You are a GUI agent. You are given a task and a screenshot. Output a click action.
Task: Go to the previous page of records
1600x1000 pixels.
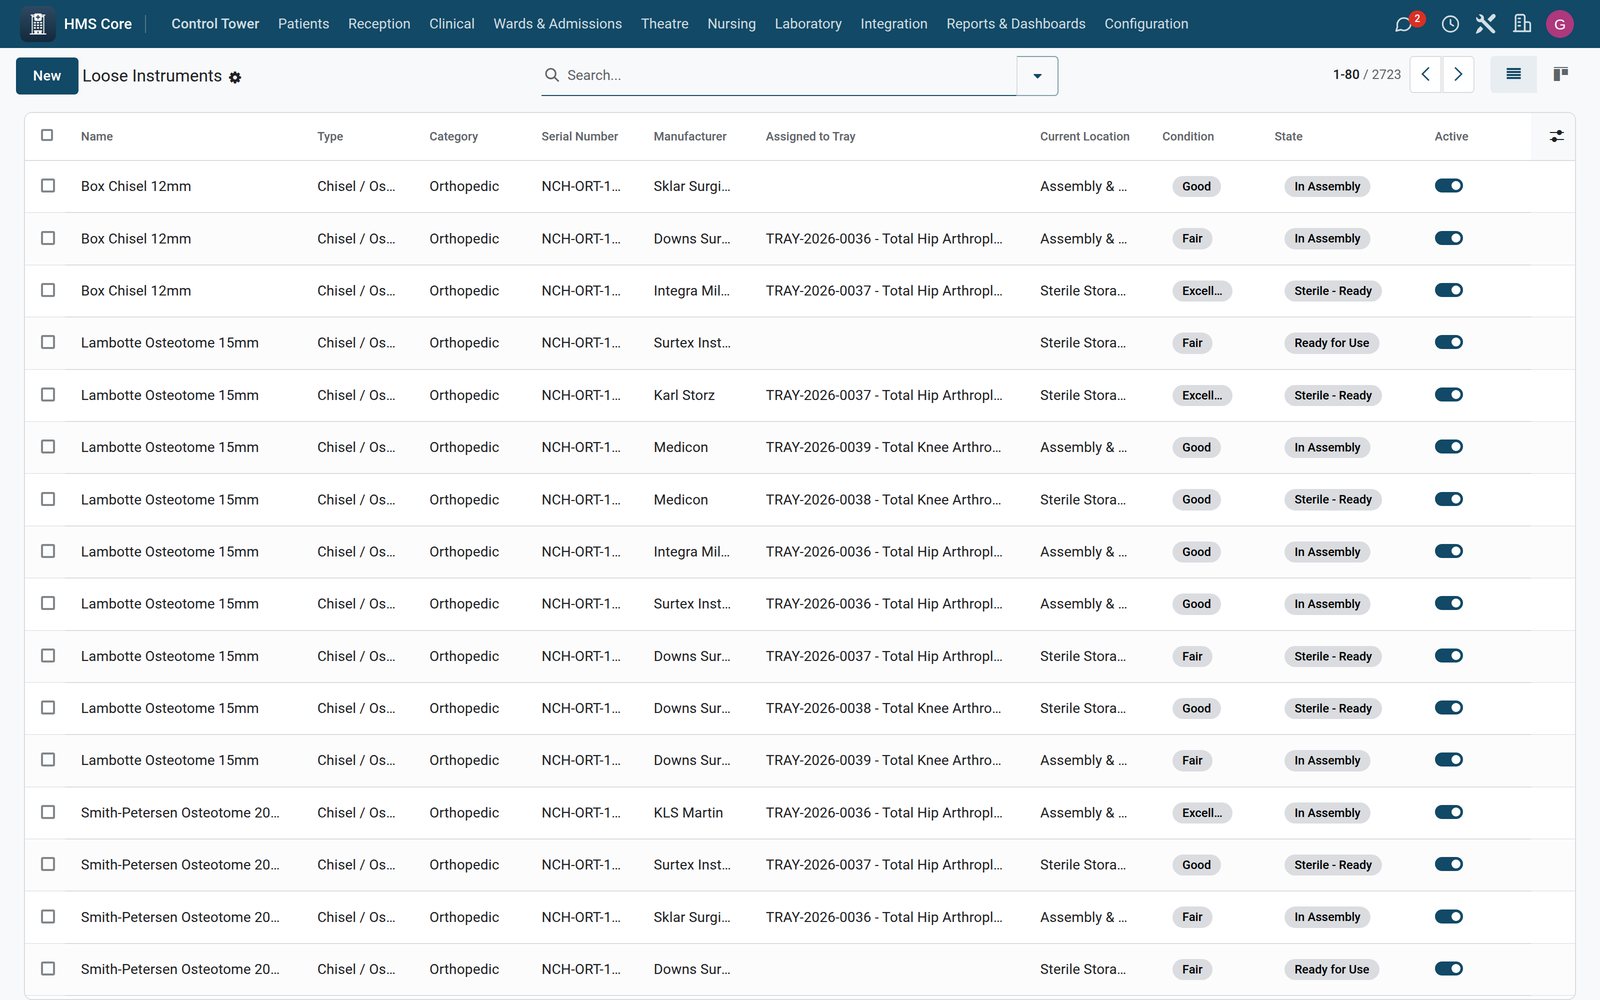point(1426,74)
